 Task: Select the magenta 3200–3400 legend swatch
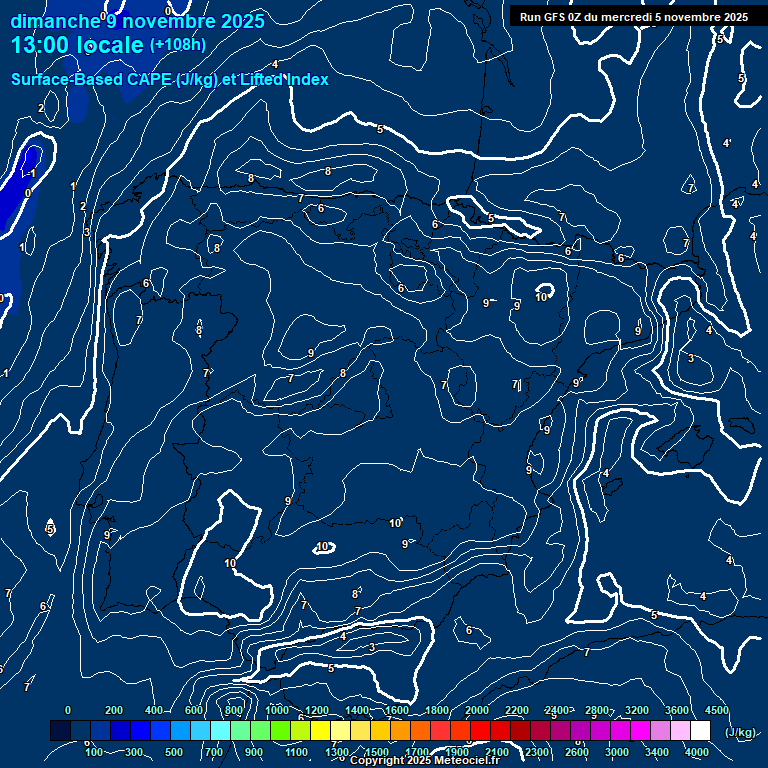click(641, 730)
